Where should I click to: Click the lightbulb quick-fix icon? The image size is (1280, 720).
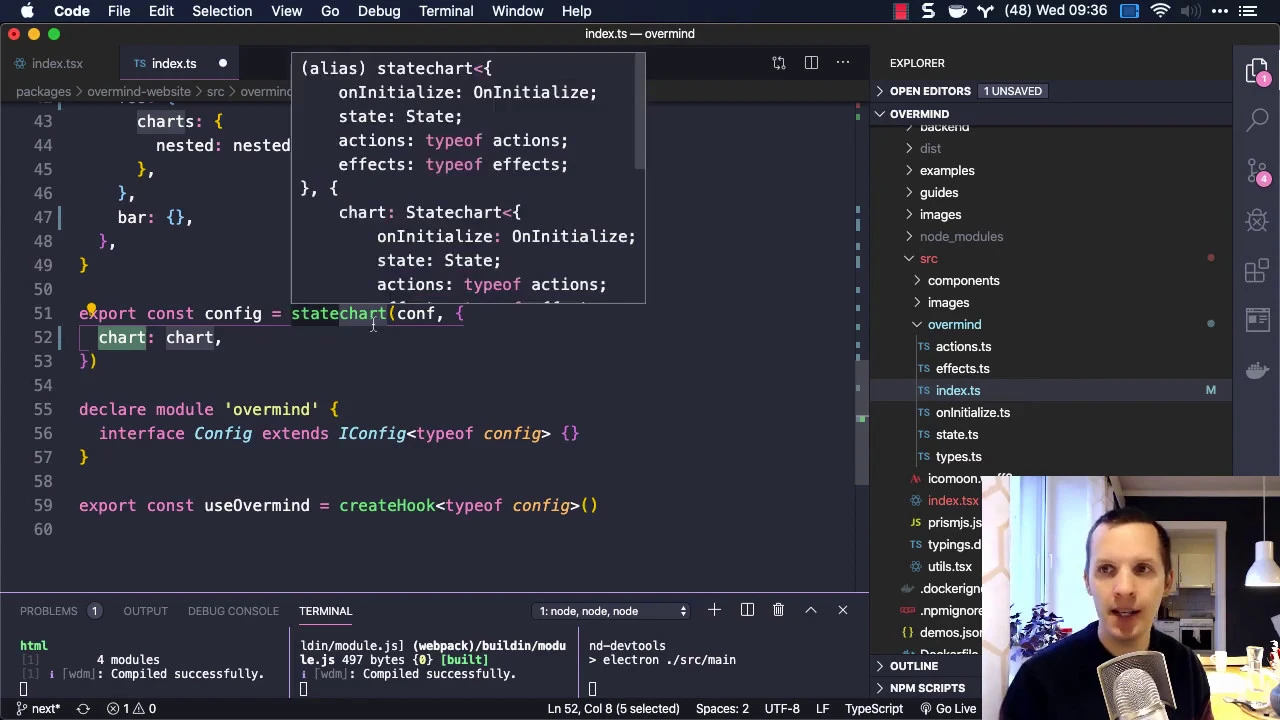(90, 311)
